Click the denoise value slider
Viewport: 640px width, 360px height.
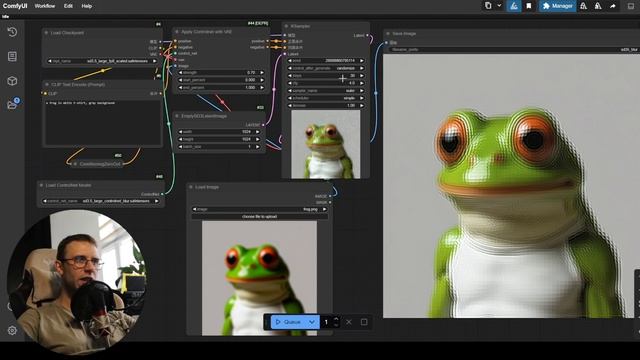pos(326,105)
